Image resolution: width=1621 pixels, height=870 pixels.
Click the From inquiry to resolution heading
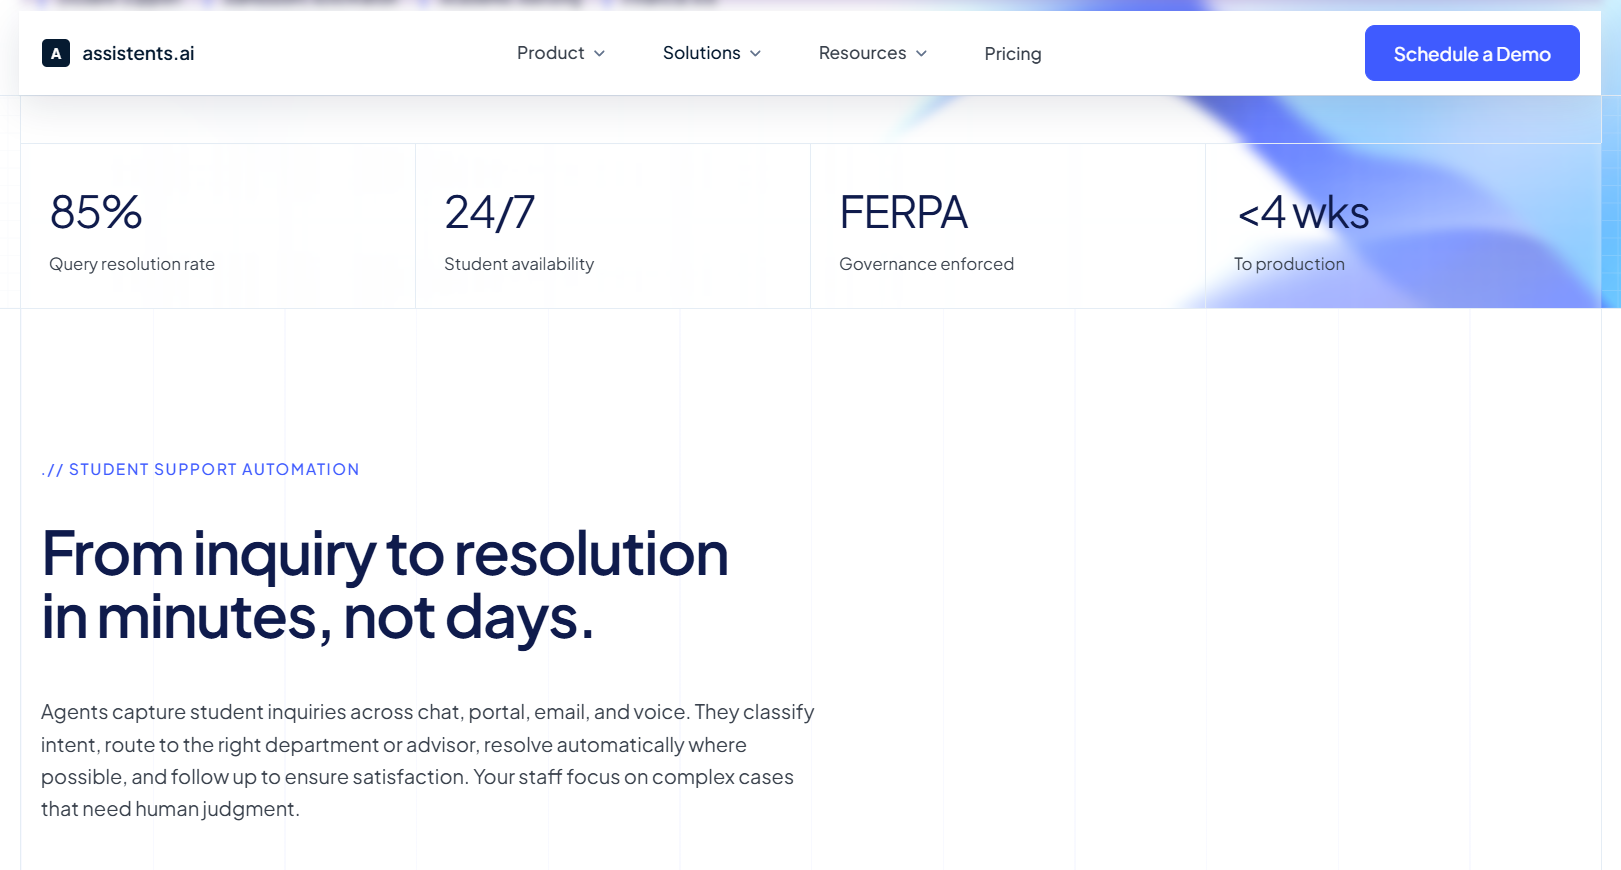click(385, 585)
